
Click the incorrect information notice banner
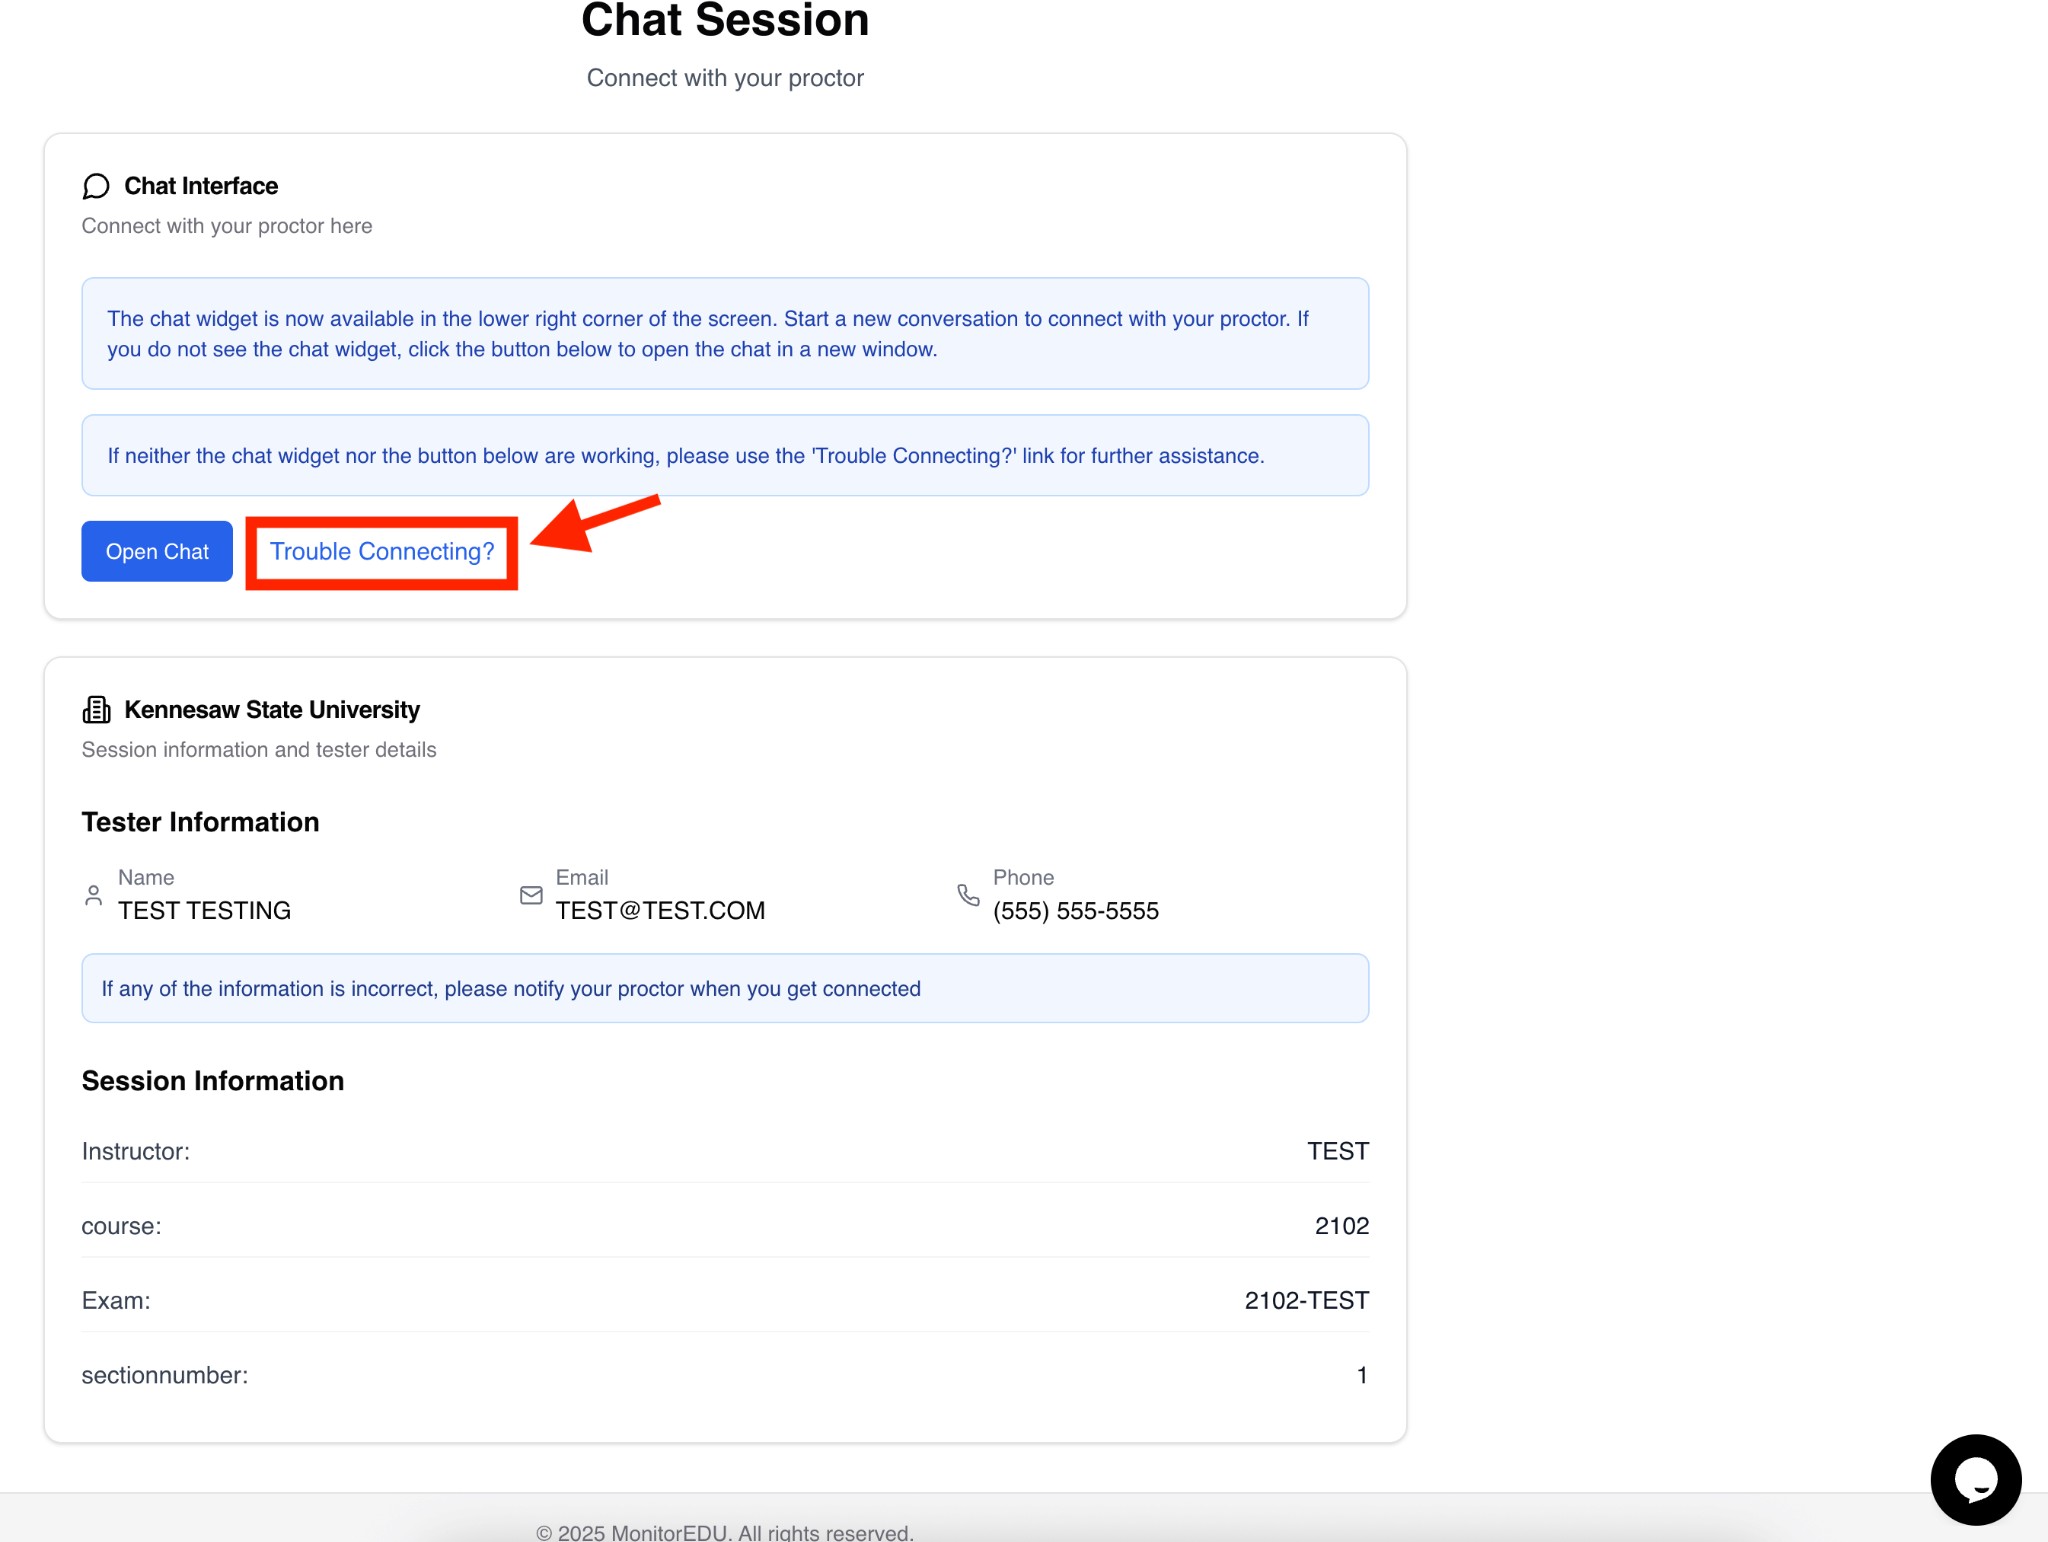coord(724,989)
